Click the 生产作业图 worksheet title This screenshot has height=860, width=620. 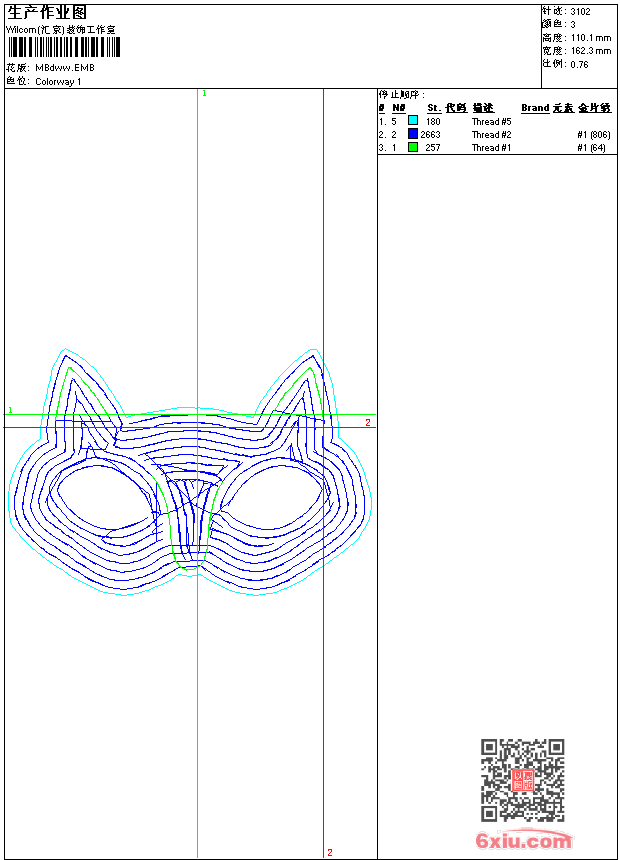tap(47, 13)
